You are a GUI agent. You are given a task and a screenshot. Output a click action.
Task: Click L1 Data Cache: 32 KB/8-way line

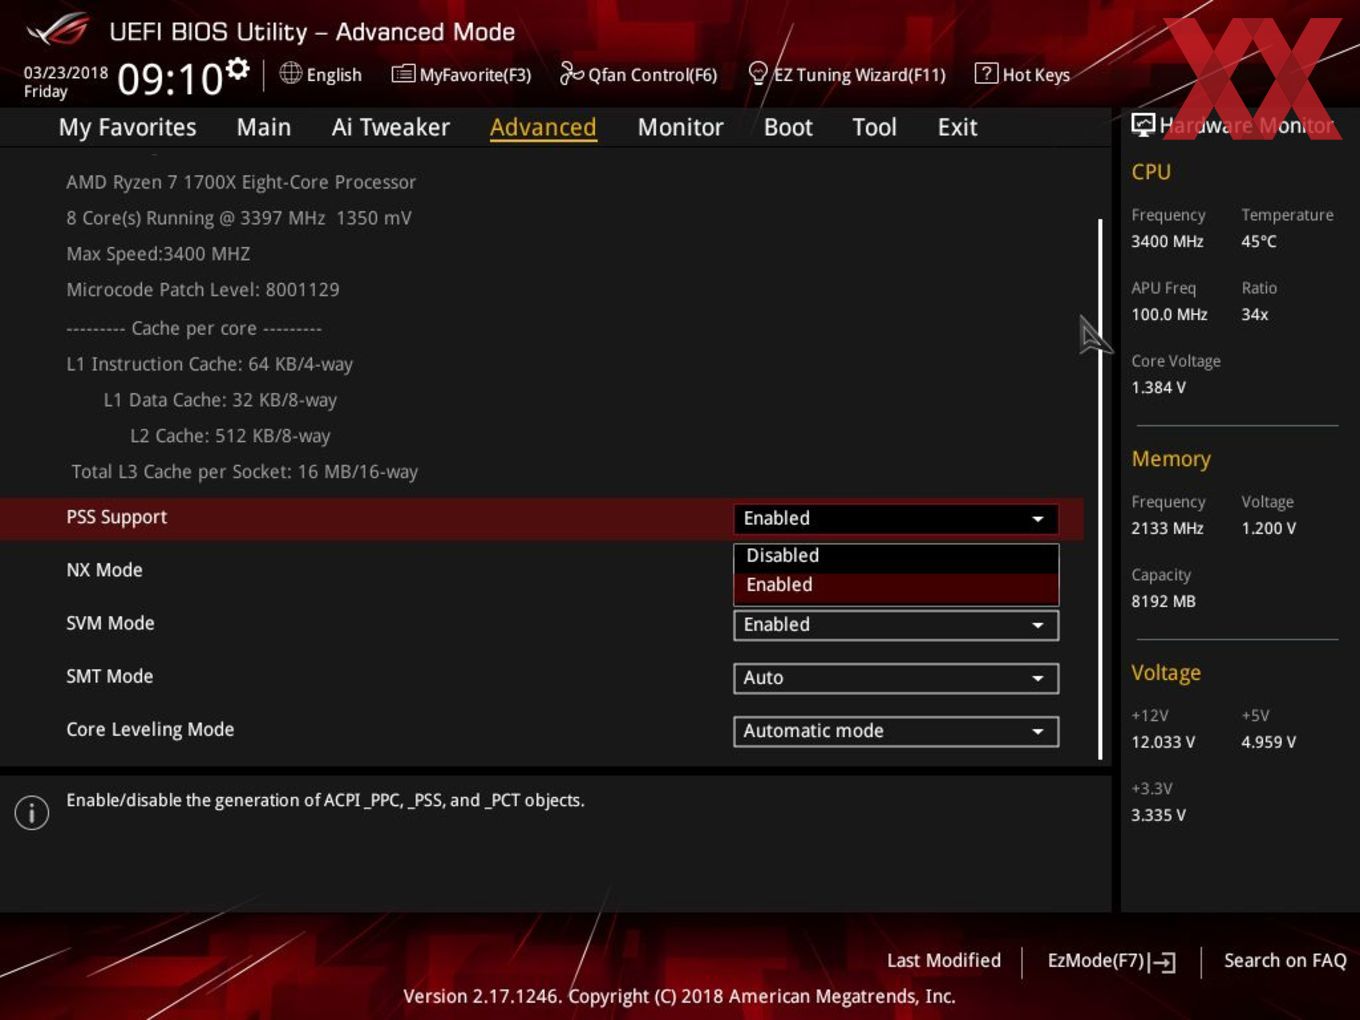point(220,400)
